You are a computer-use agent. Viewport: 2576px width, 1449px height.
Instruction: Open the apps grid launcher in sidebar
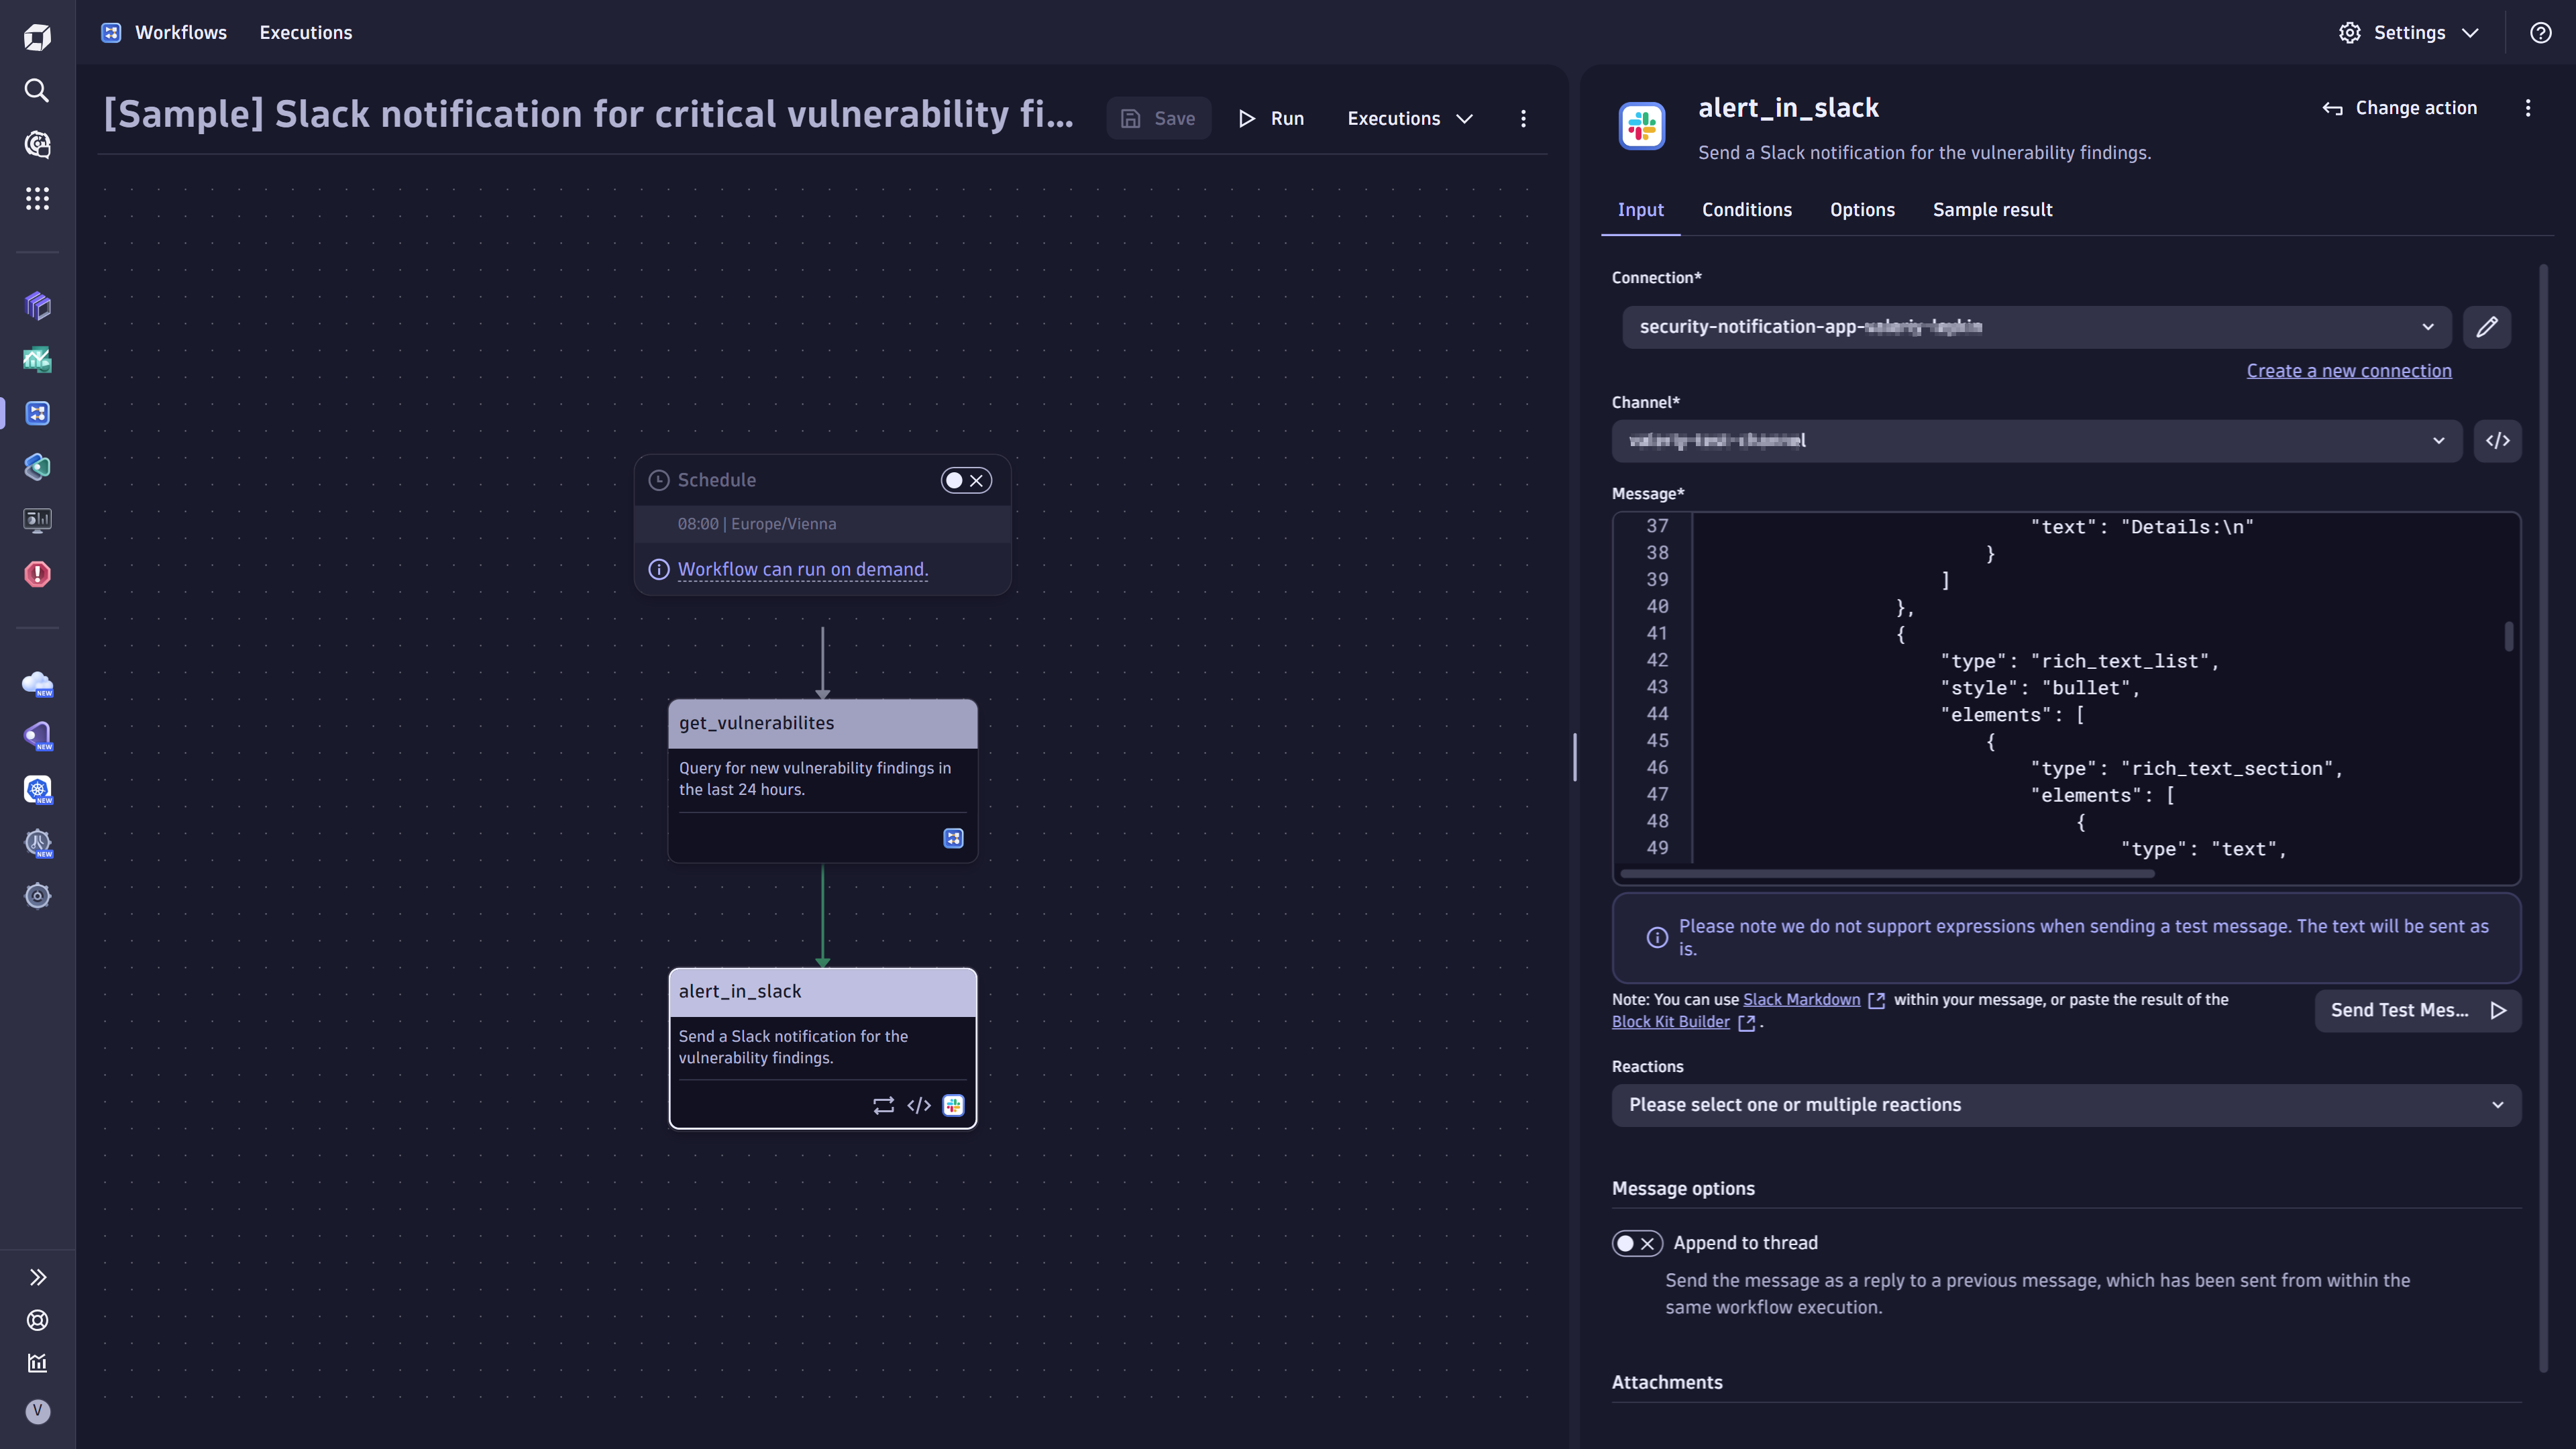[x=37, y=198]
